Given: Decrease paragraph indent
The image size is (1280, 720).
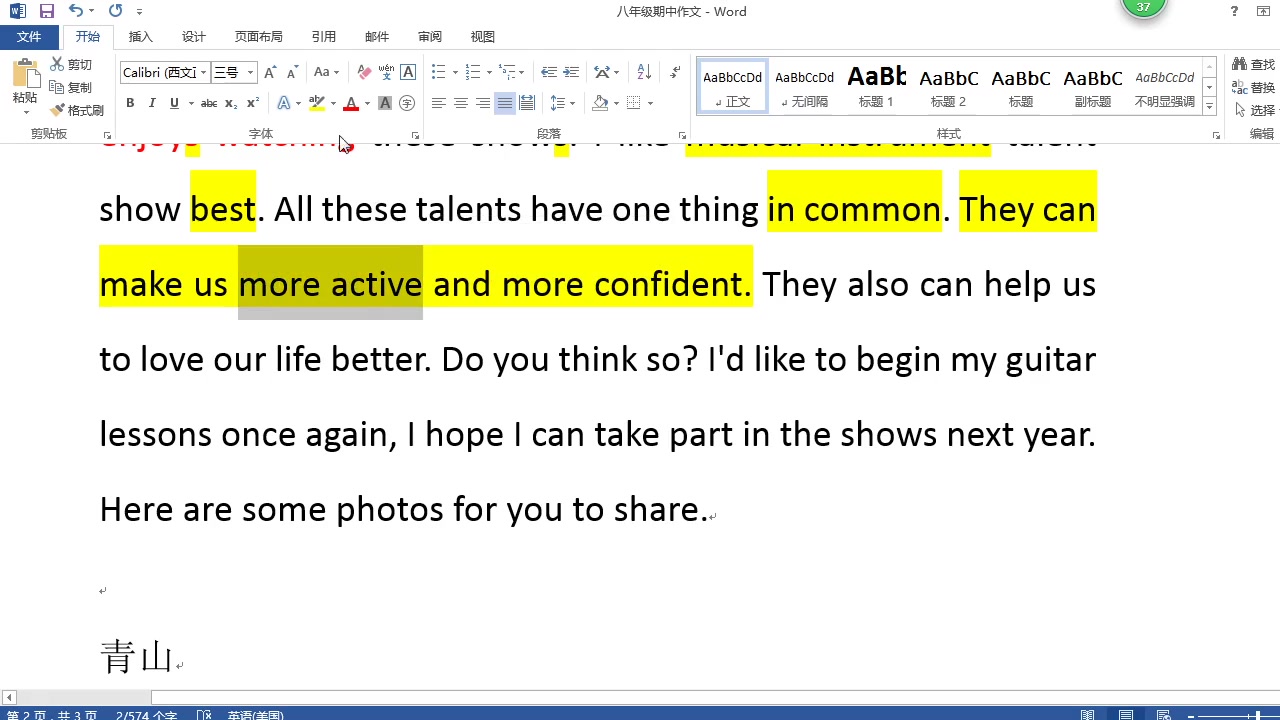Looking at the screenshot, I should 549,72.
